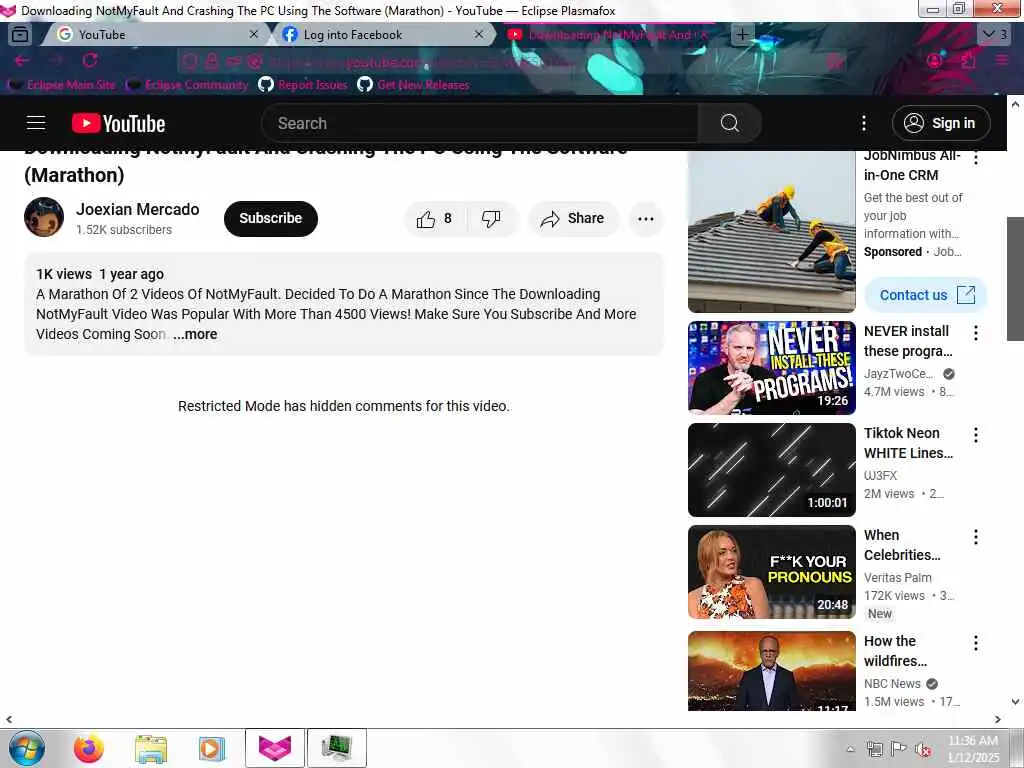The width and height of the screenshot is (1024, 768).
Task: Go forward with browser forward arrow
Action: [56, 61]
